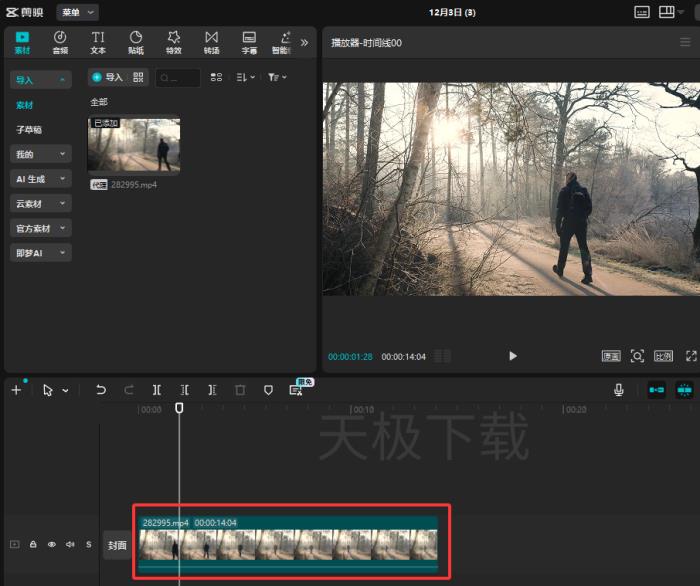Click the fullscreen icon in player
This screenshot has width=700, height=586.
point(691,356)
